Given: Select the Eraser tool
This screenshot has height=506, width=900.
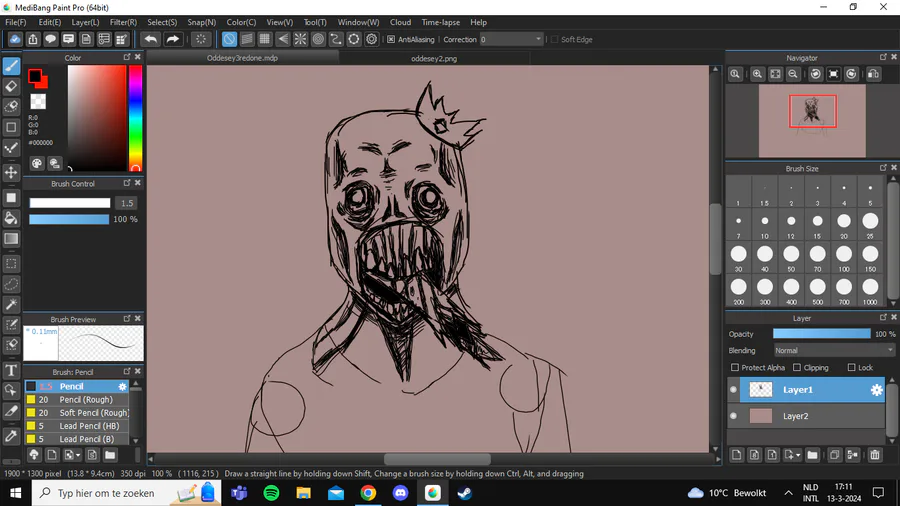Looking at the screenshot, I should (x=12, y=86).
